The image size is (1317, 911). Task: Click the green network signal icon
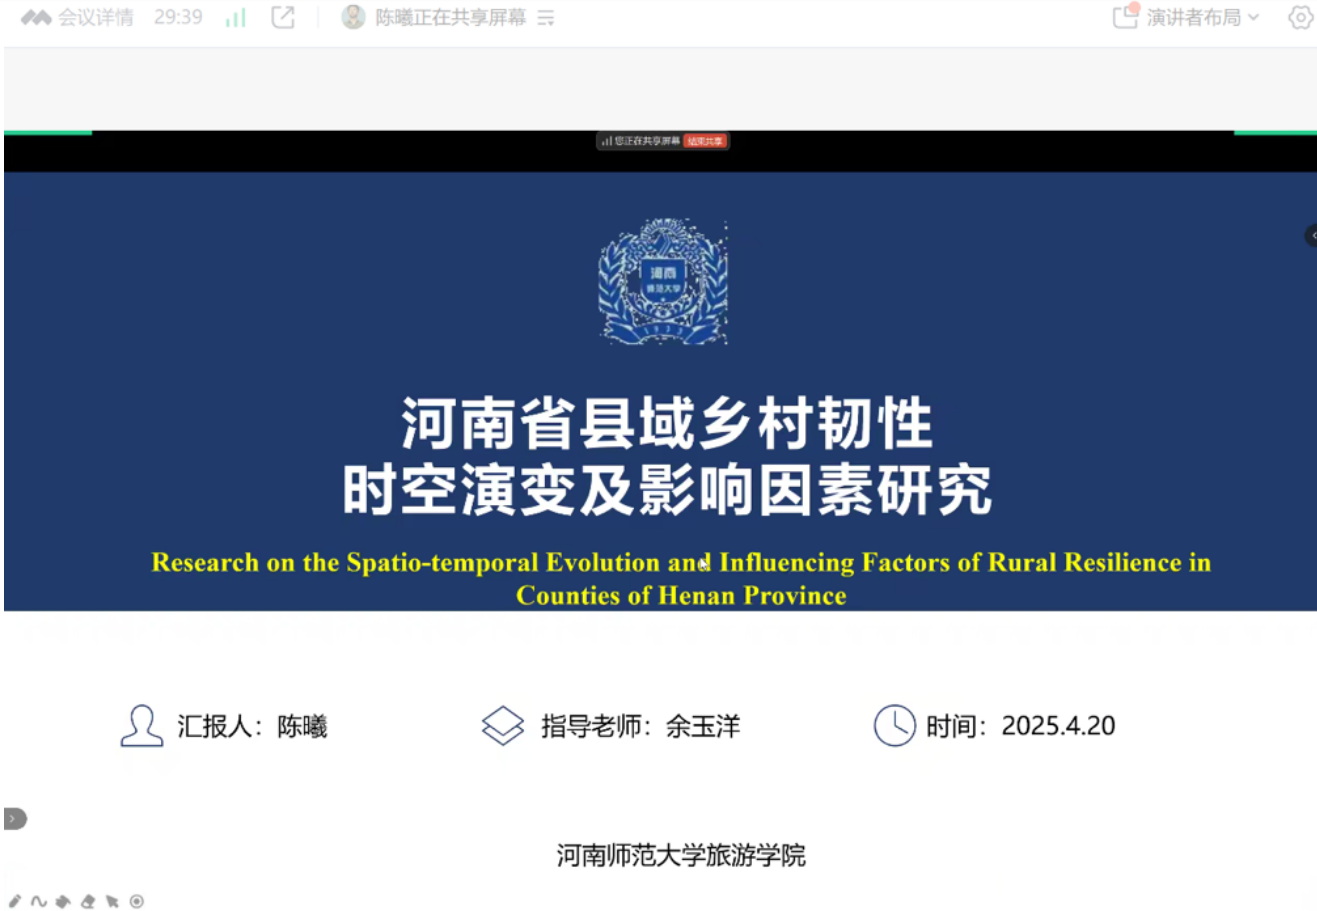point(235,17)
